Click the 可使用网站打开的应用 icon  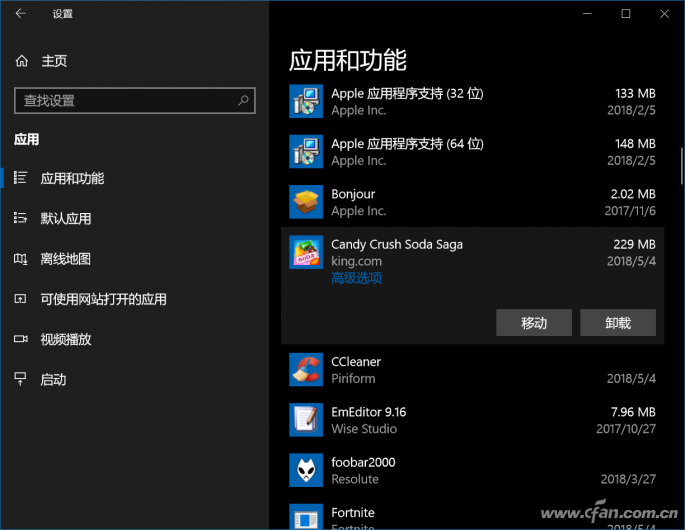click(21, 299)
